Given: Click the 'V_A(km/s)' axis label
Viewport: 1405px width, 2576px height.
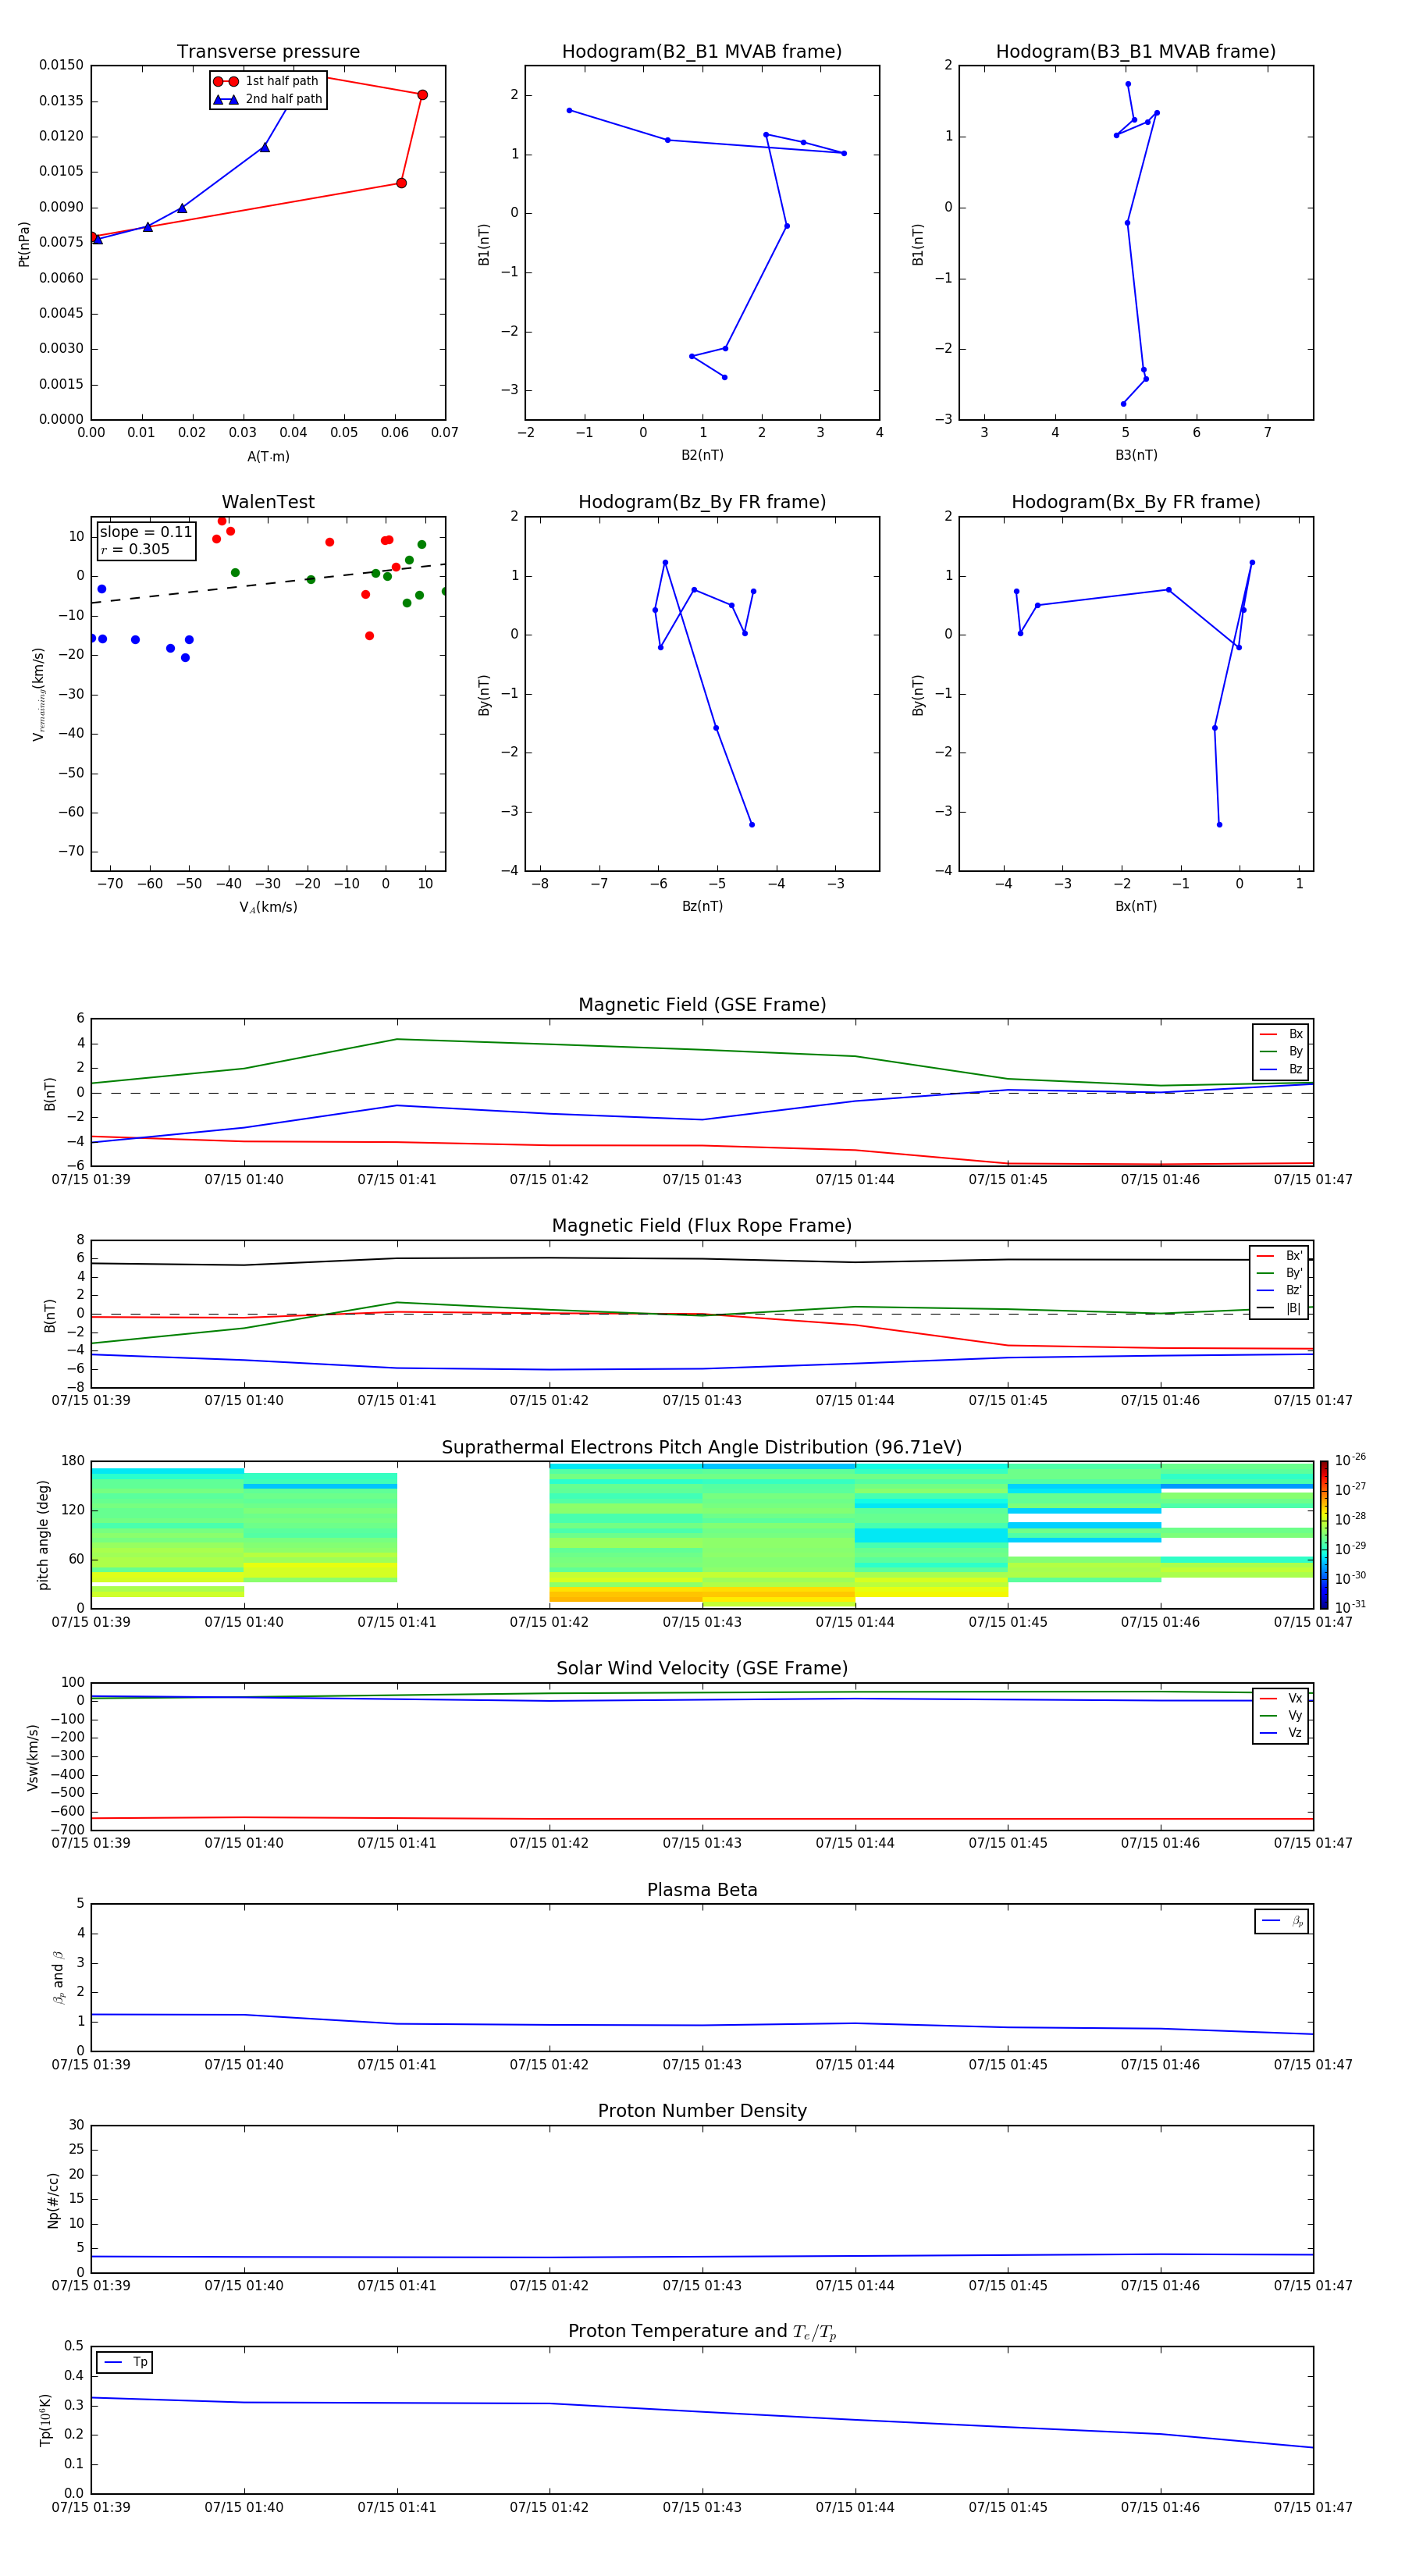Looking at the screenshot, I should (268, 907).
